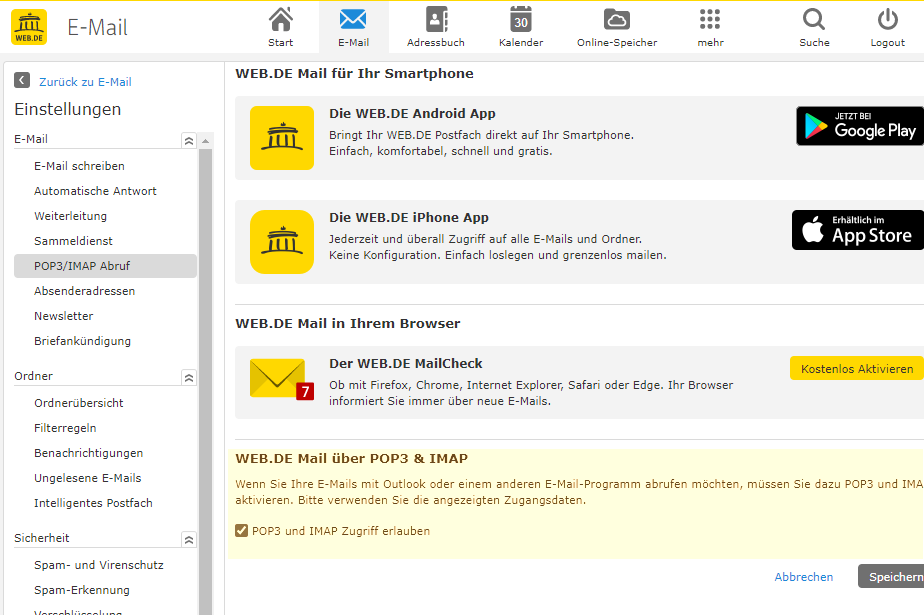Image resolution: width=924 pixels, height=615 pixels.
Task: Click the Speichern button
Action: [891, 577]
